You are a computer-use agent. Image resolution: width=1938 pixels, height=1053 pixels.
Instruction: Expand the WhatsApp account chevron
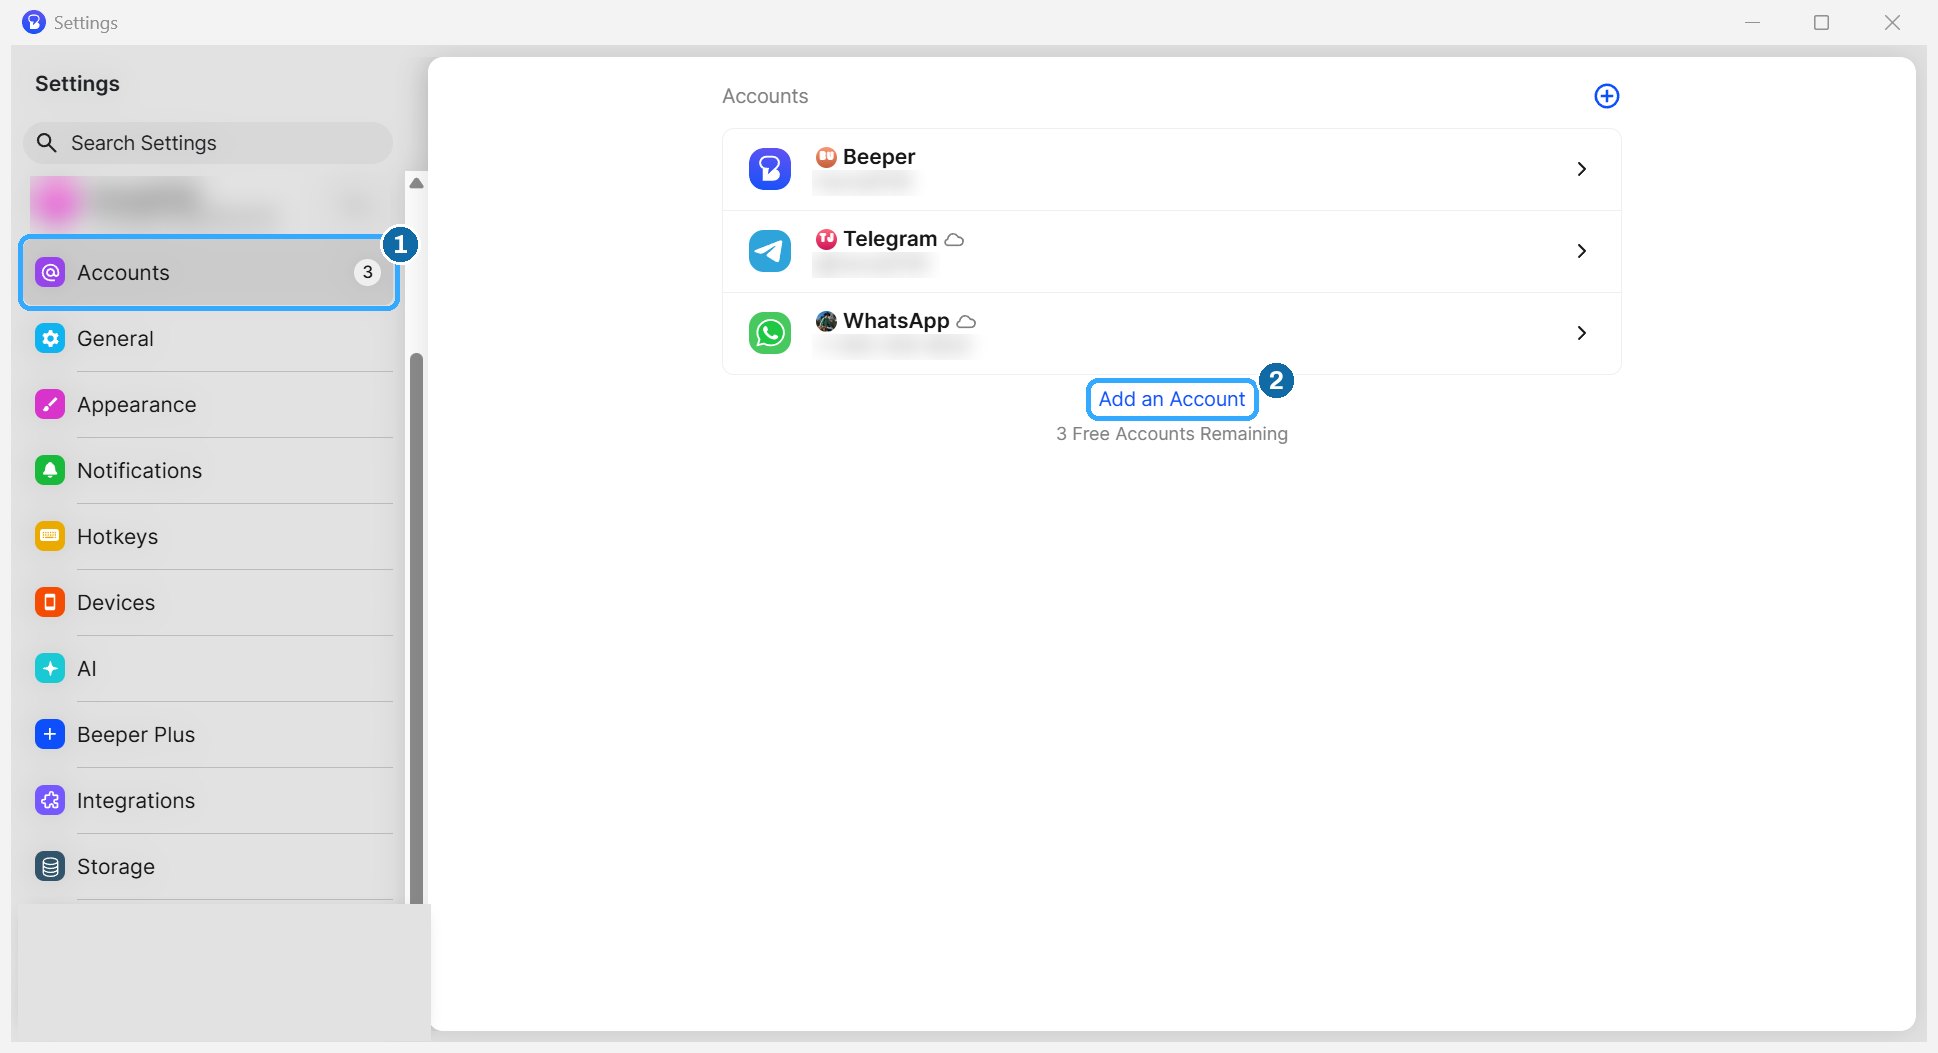[x=1581, y=333]
